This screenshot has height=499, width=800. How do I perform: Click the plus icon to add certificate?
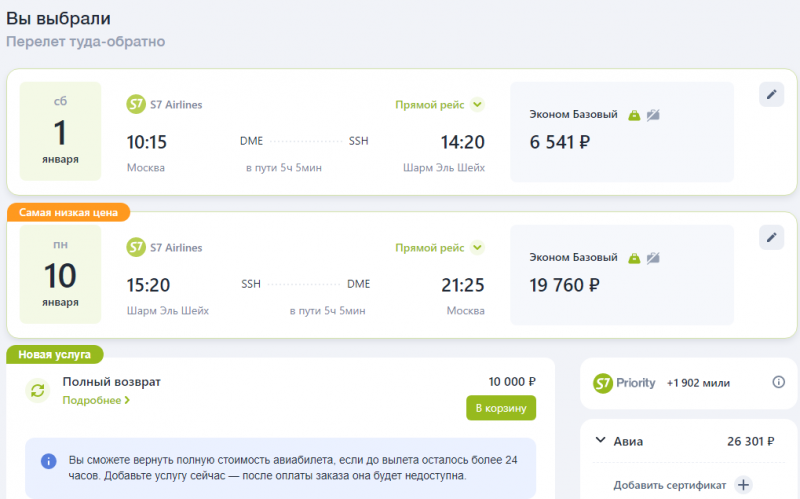tap(743, 485)
